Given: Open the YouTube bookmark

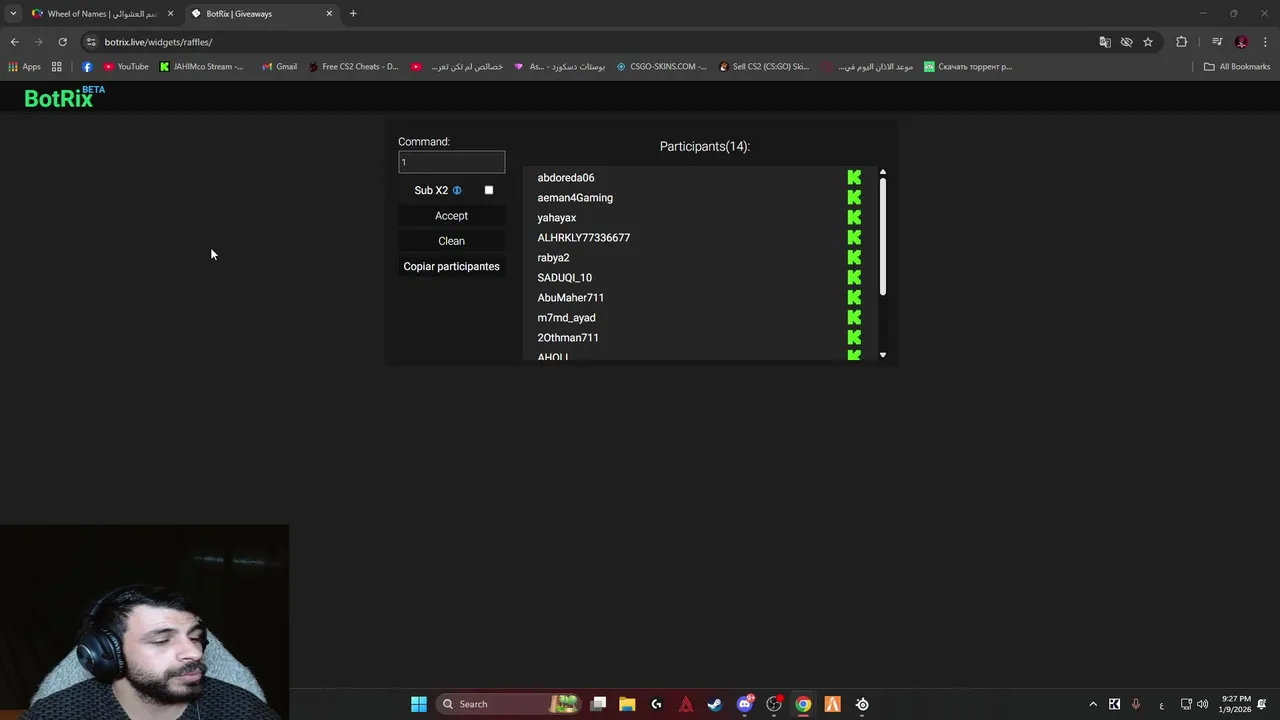Looking at the screenshot, I should click(x=126, y=67).
